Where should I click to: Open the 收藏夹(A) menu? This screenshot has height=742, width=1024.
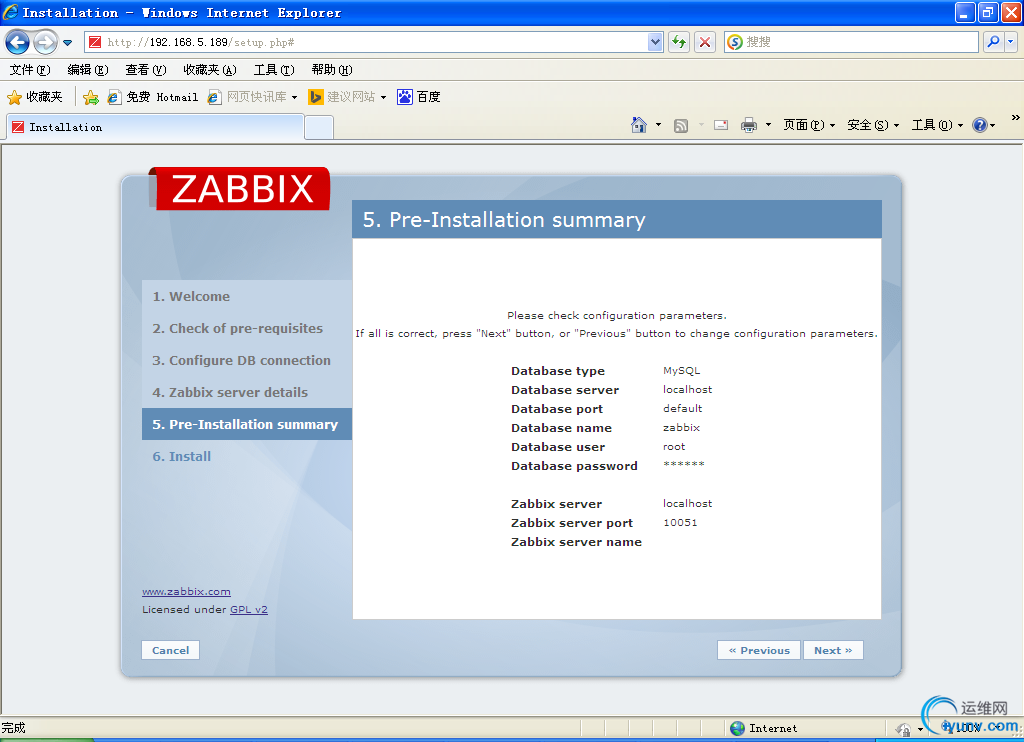(x=210, y=70)
